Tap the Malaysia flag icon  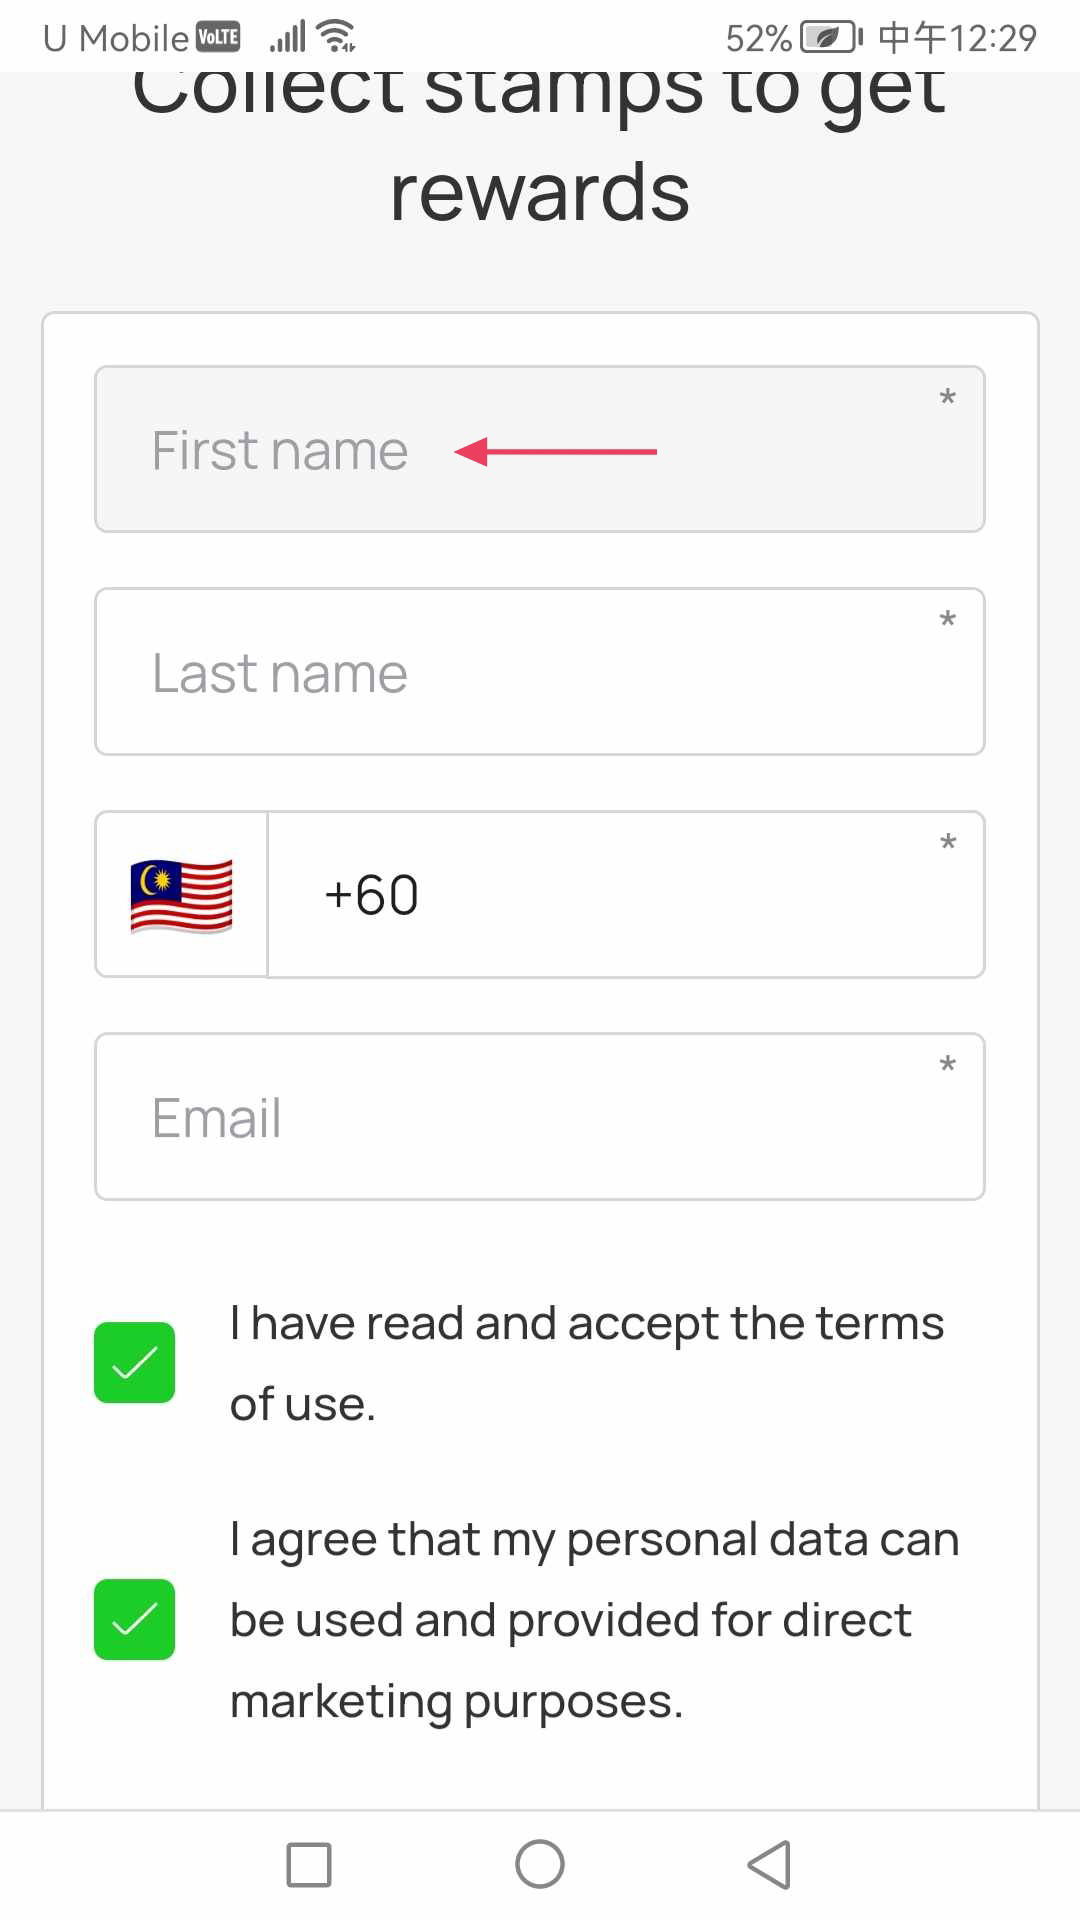pos(181,895)
